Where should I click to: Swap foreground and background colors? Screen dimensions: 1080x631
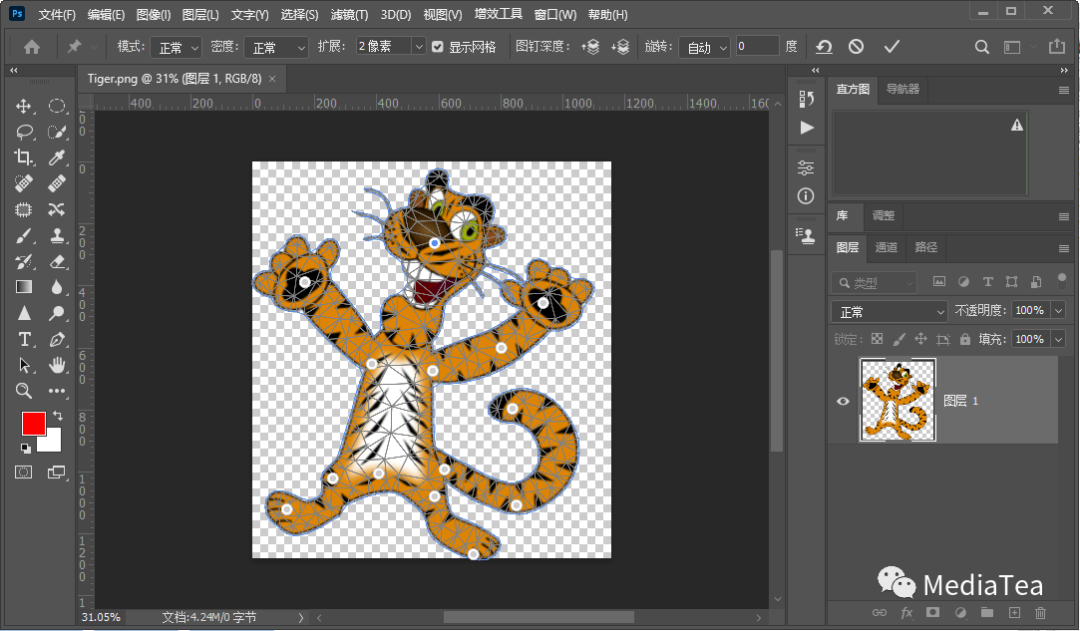(x=58, y=415)
